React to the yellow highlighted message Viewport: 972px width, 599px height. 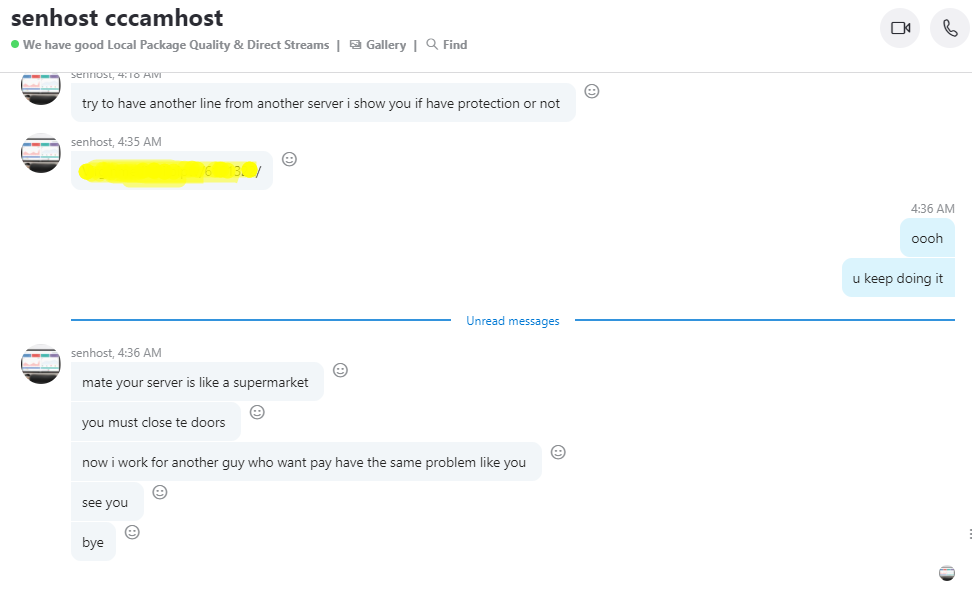pos(289,159)
